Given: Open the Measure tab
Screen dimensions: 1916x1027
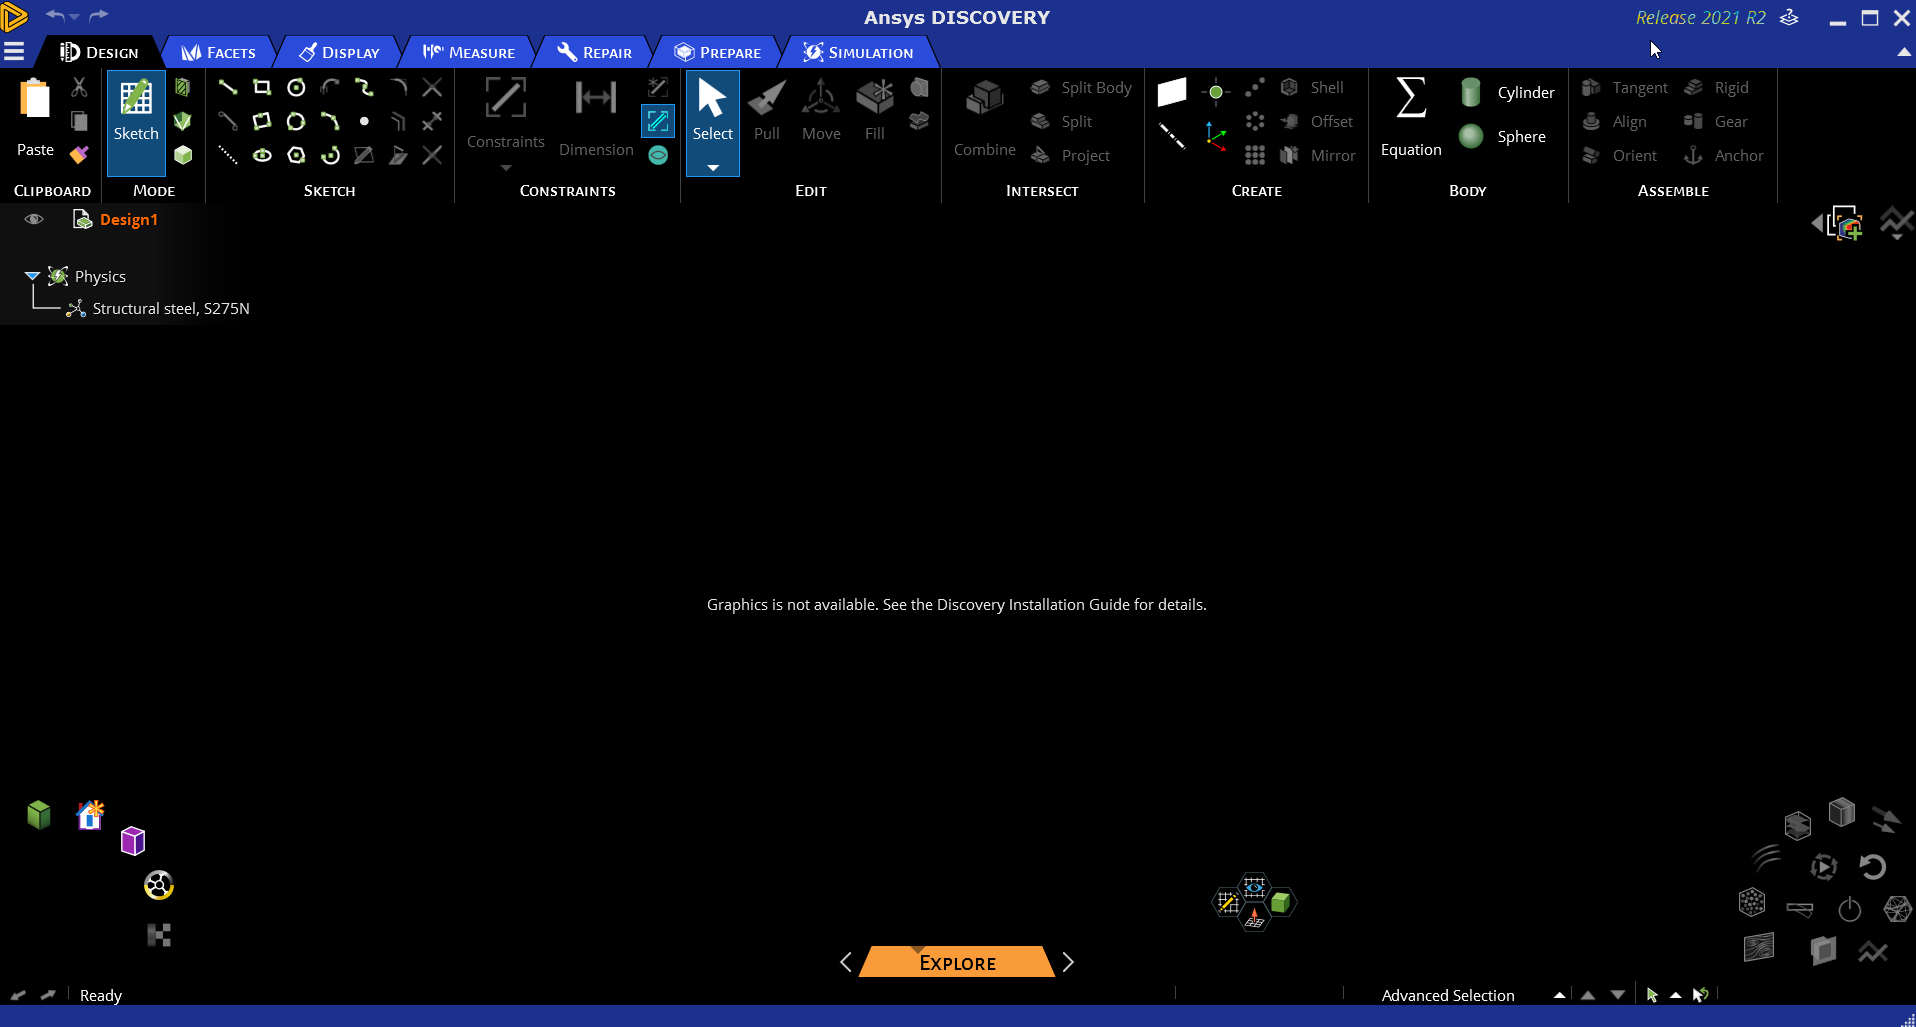Looking at the screenshot, I should point(468,52).
